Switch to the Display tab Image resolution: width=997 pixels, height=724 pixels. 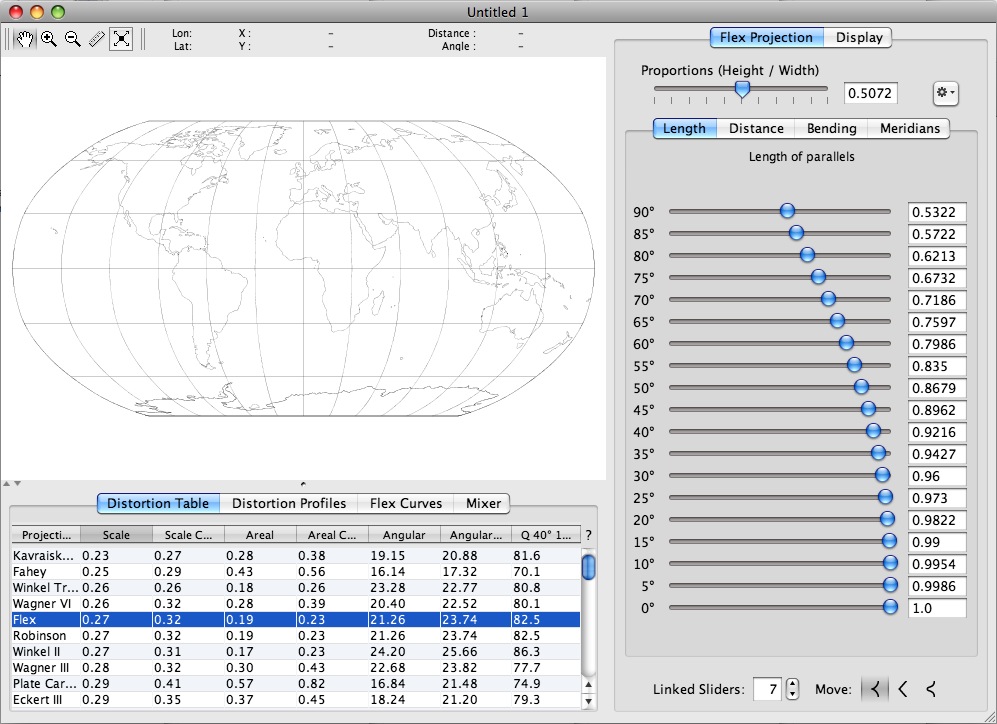click(858, 38)
